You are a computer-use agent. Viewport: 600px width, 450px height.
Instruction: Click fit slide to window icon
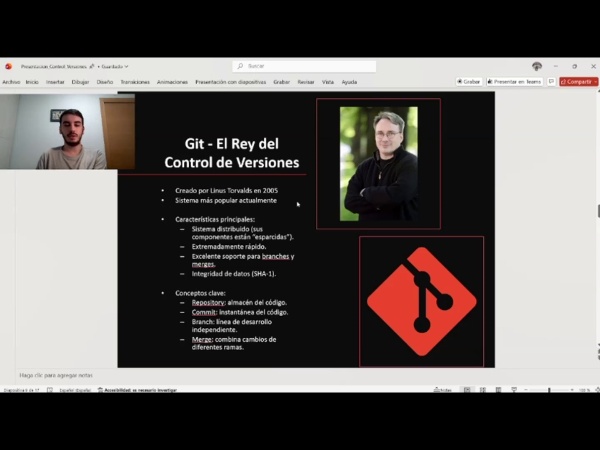[594, 390]
